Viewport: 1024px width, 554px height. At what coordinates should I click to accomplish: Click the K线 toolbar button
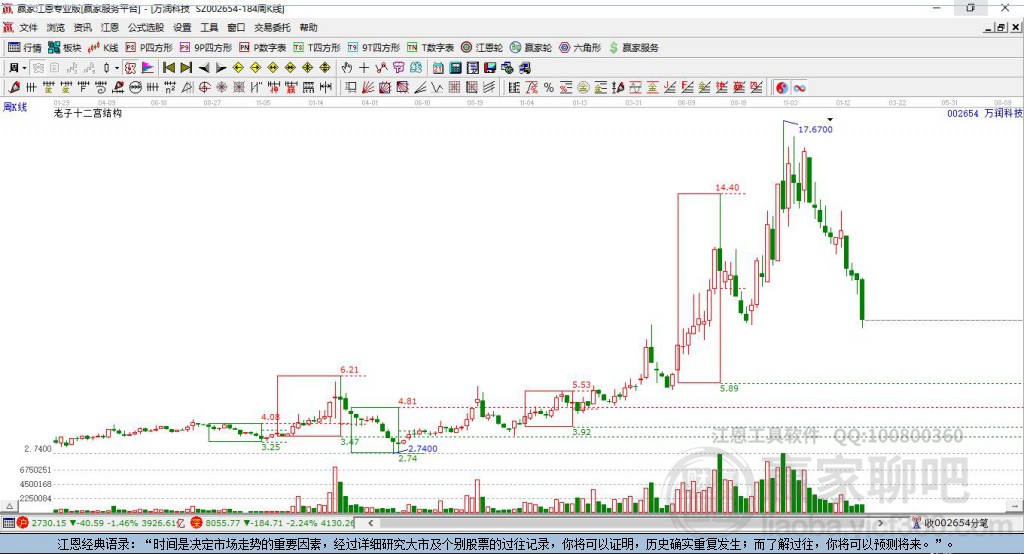pos(103,48)
